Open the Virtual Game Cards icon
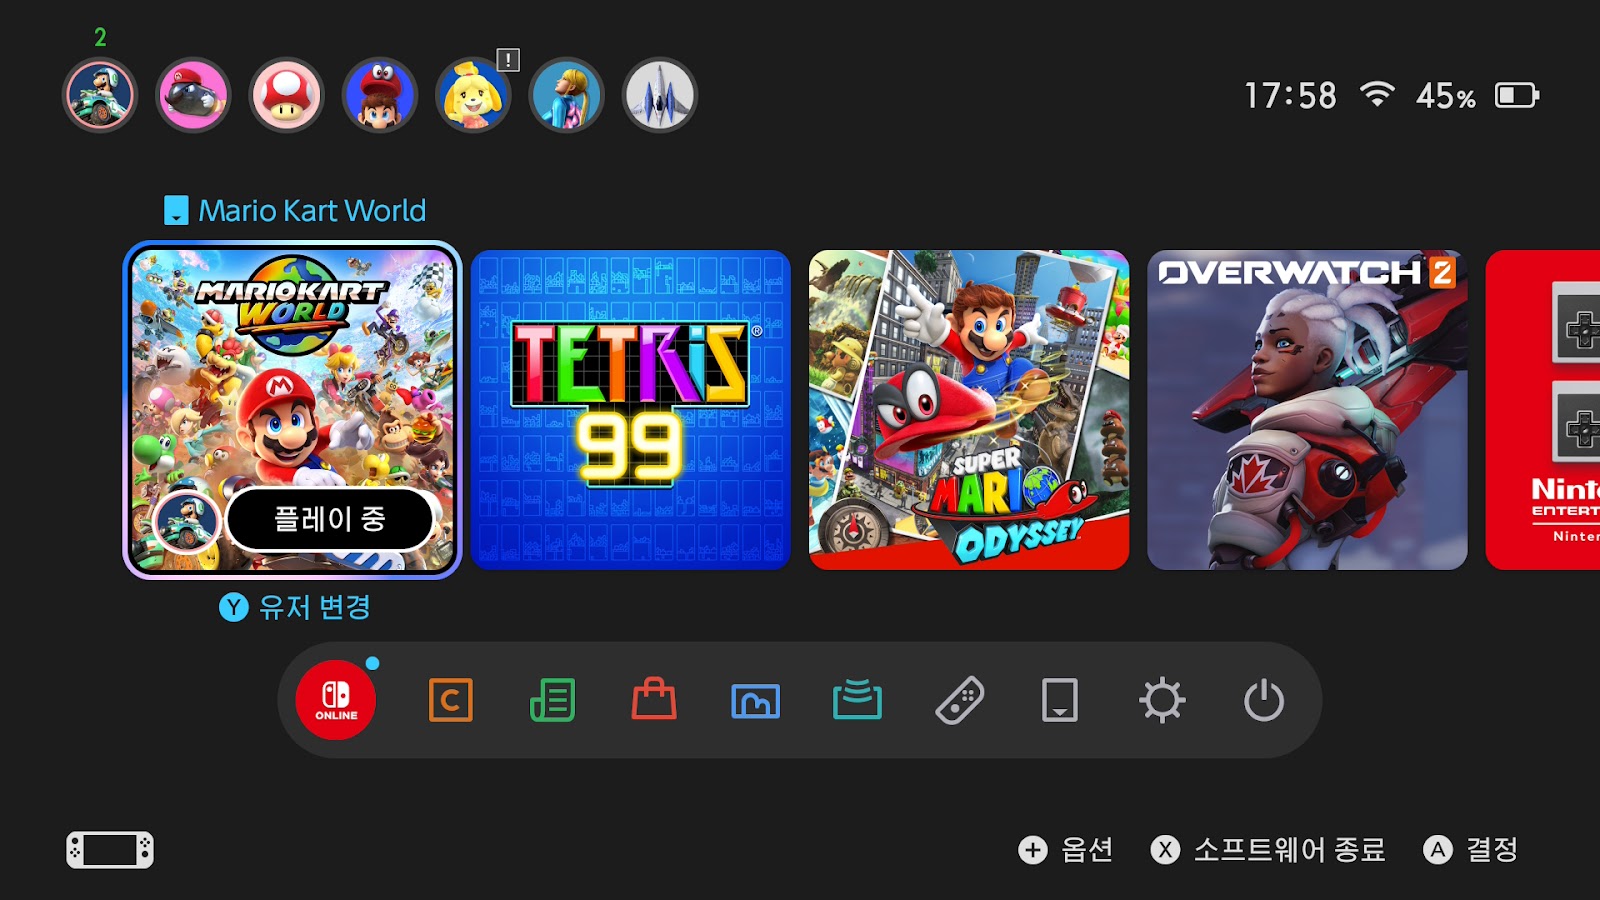Viewport: 1600px width, 900px height. click(1060, 700)
